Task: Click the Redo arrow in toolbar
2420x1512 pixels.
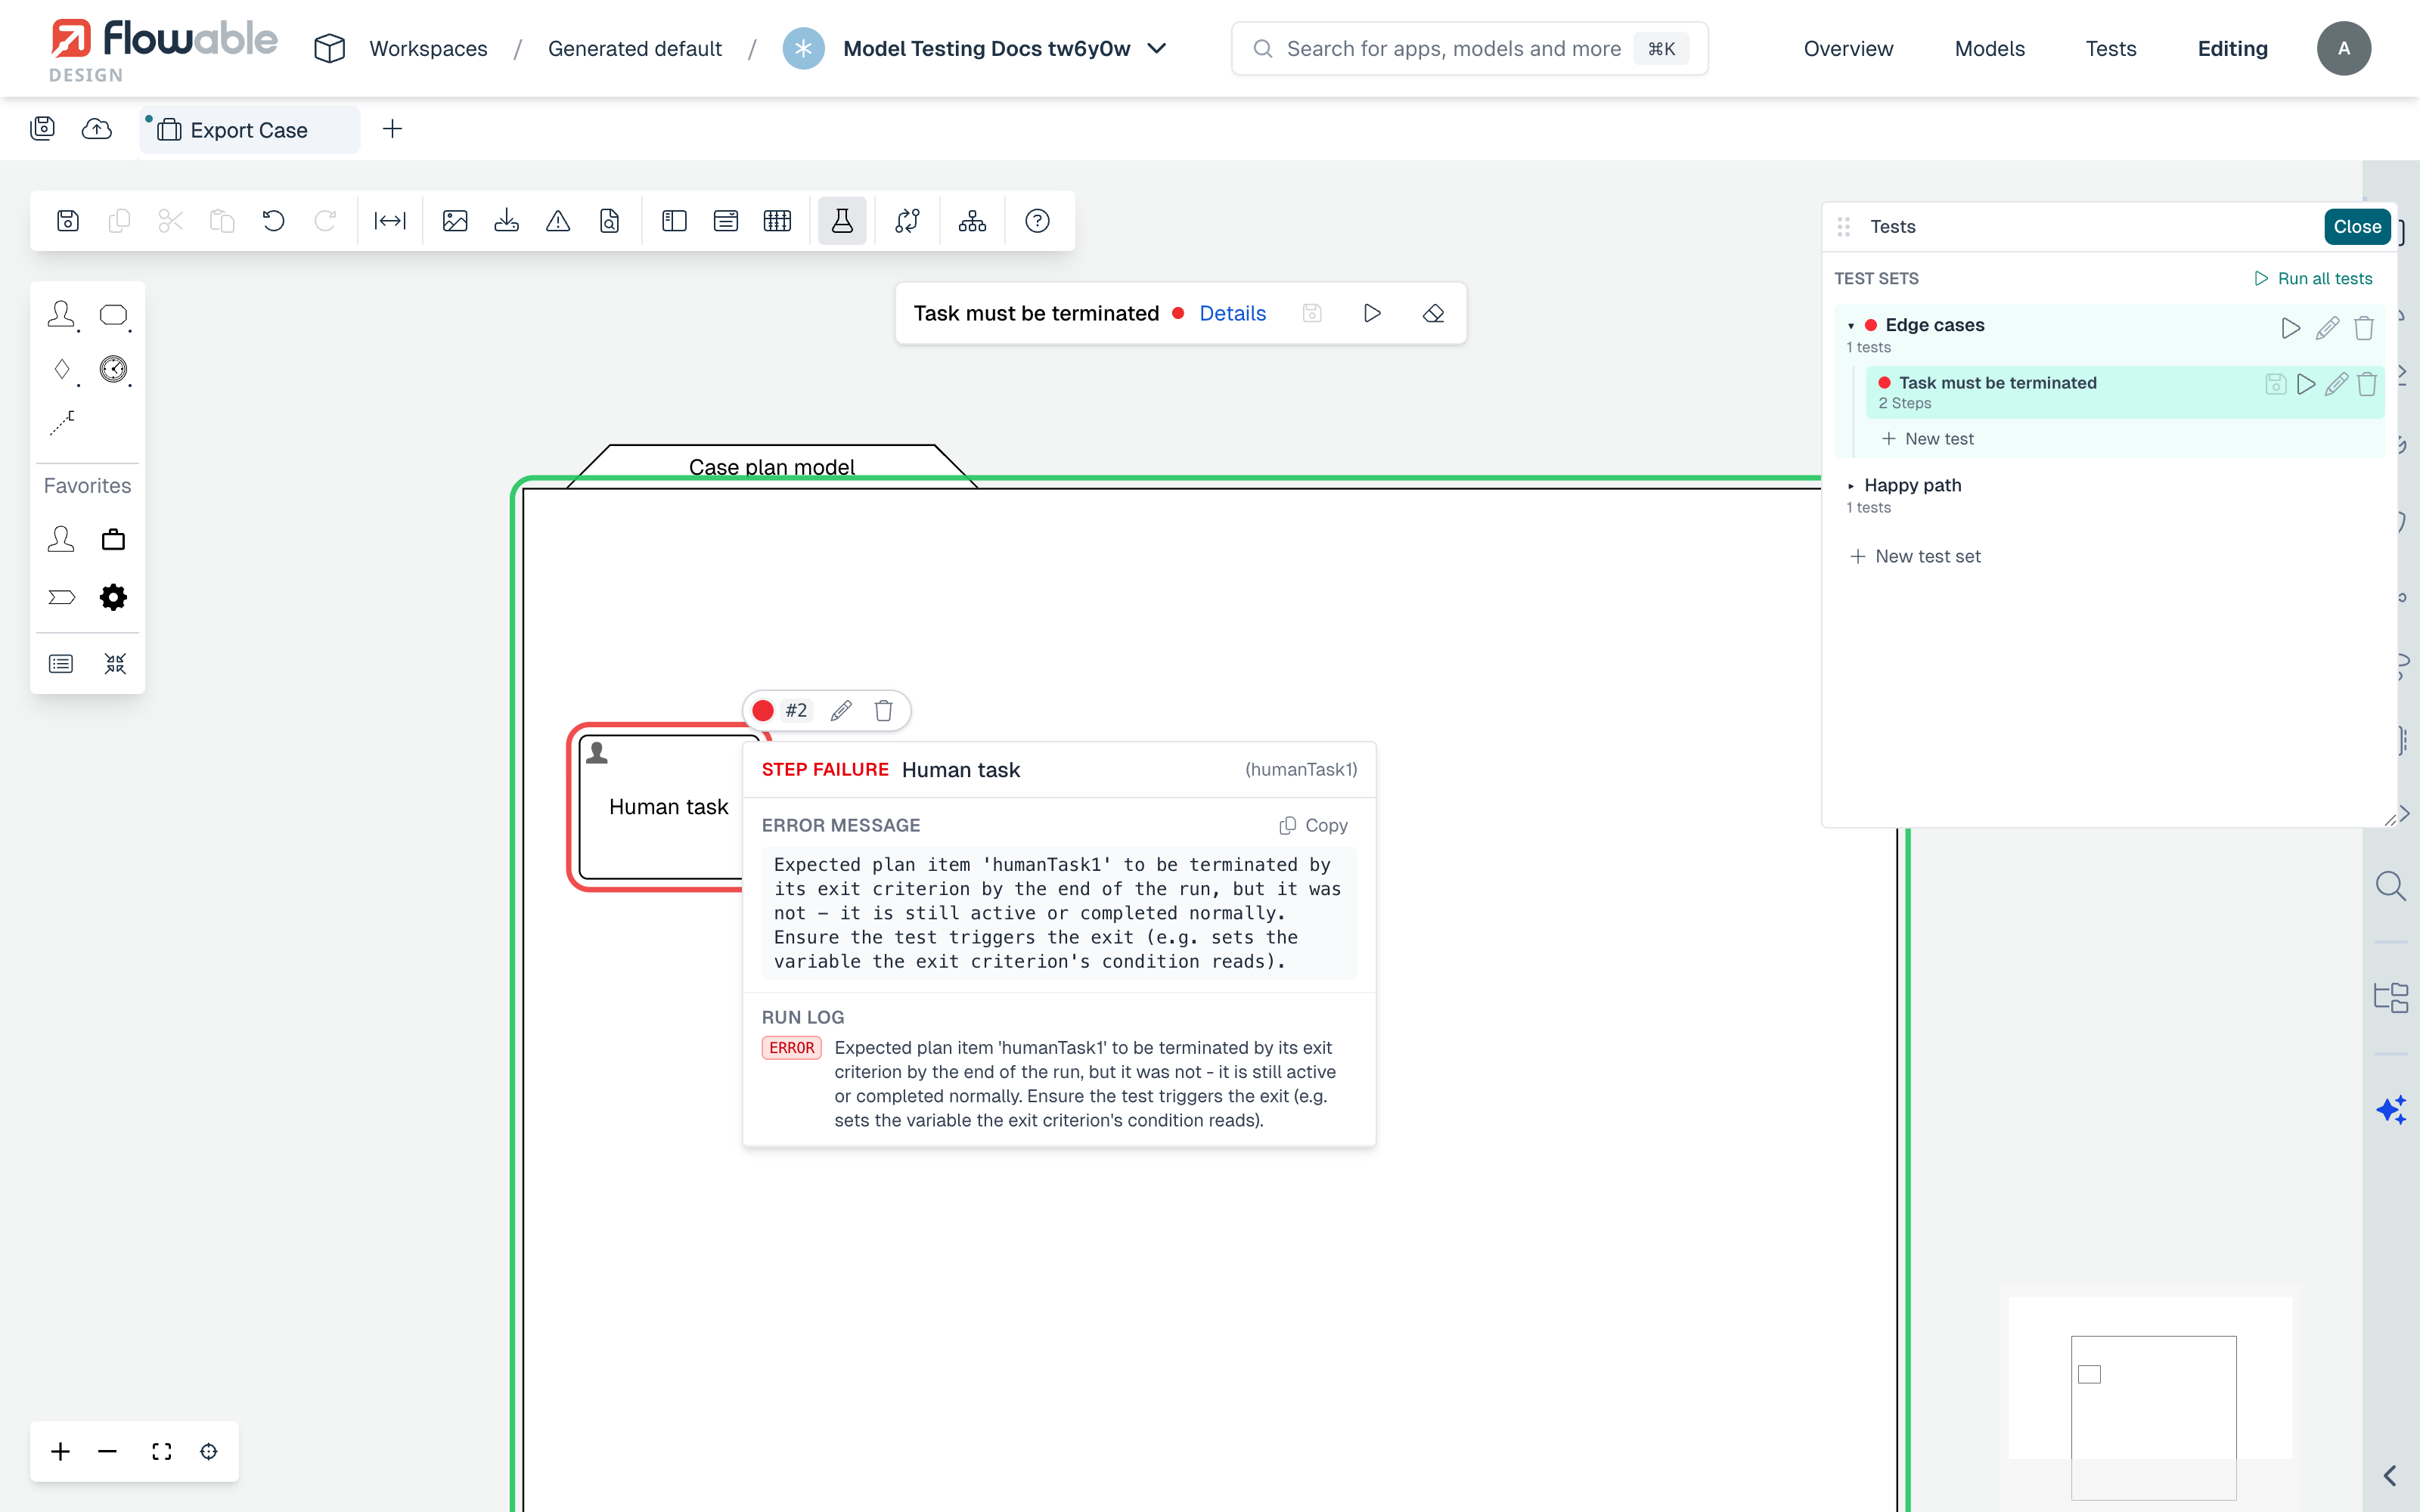Action: click(325, 221)
